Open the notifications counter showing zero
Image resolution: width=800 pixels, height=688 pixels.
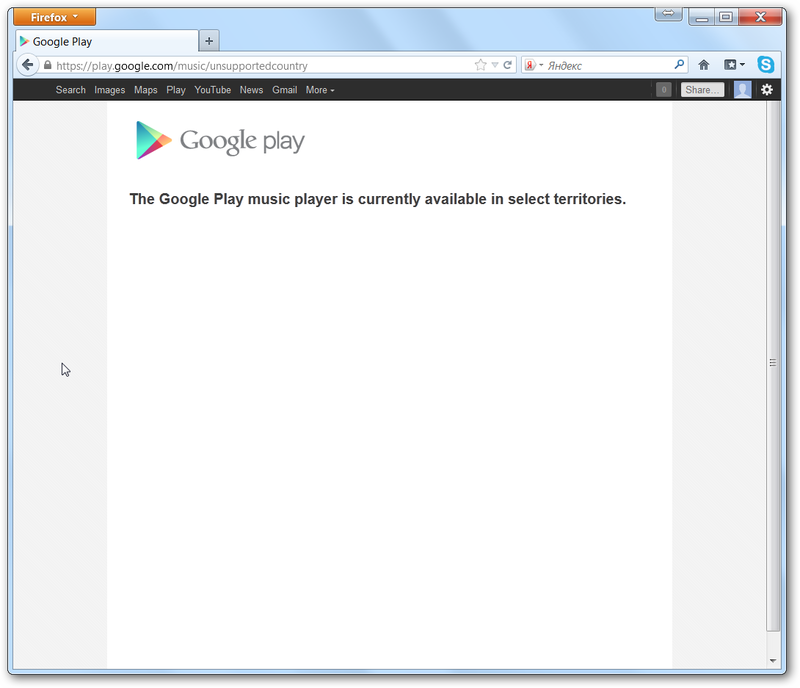pyautogui.click(x=663, y=89)
